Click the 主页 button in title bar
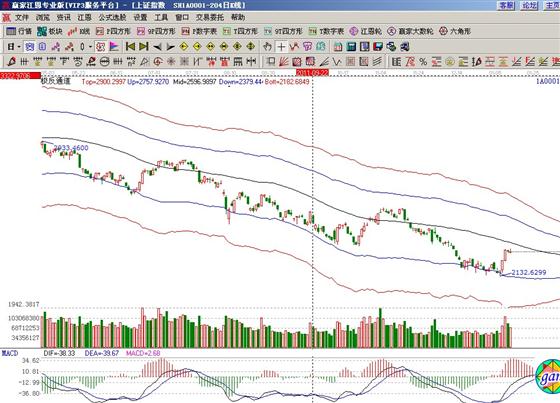The height and width of the screenshot is (403, 560). pos(552,5)
